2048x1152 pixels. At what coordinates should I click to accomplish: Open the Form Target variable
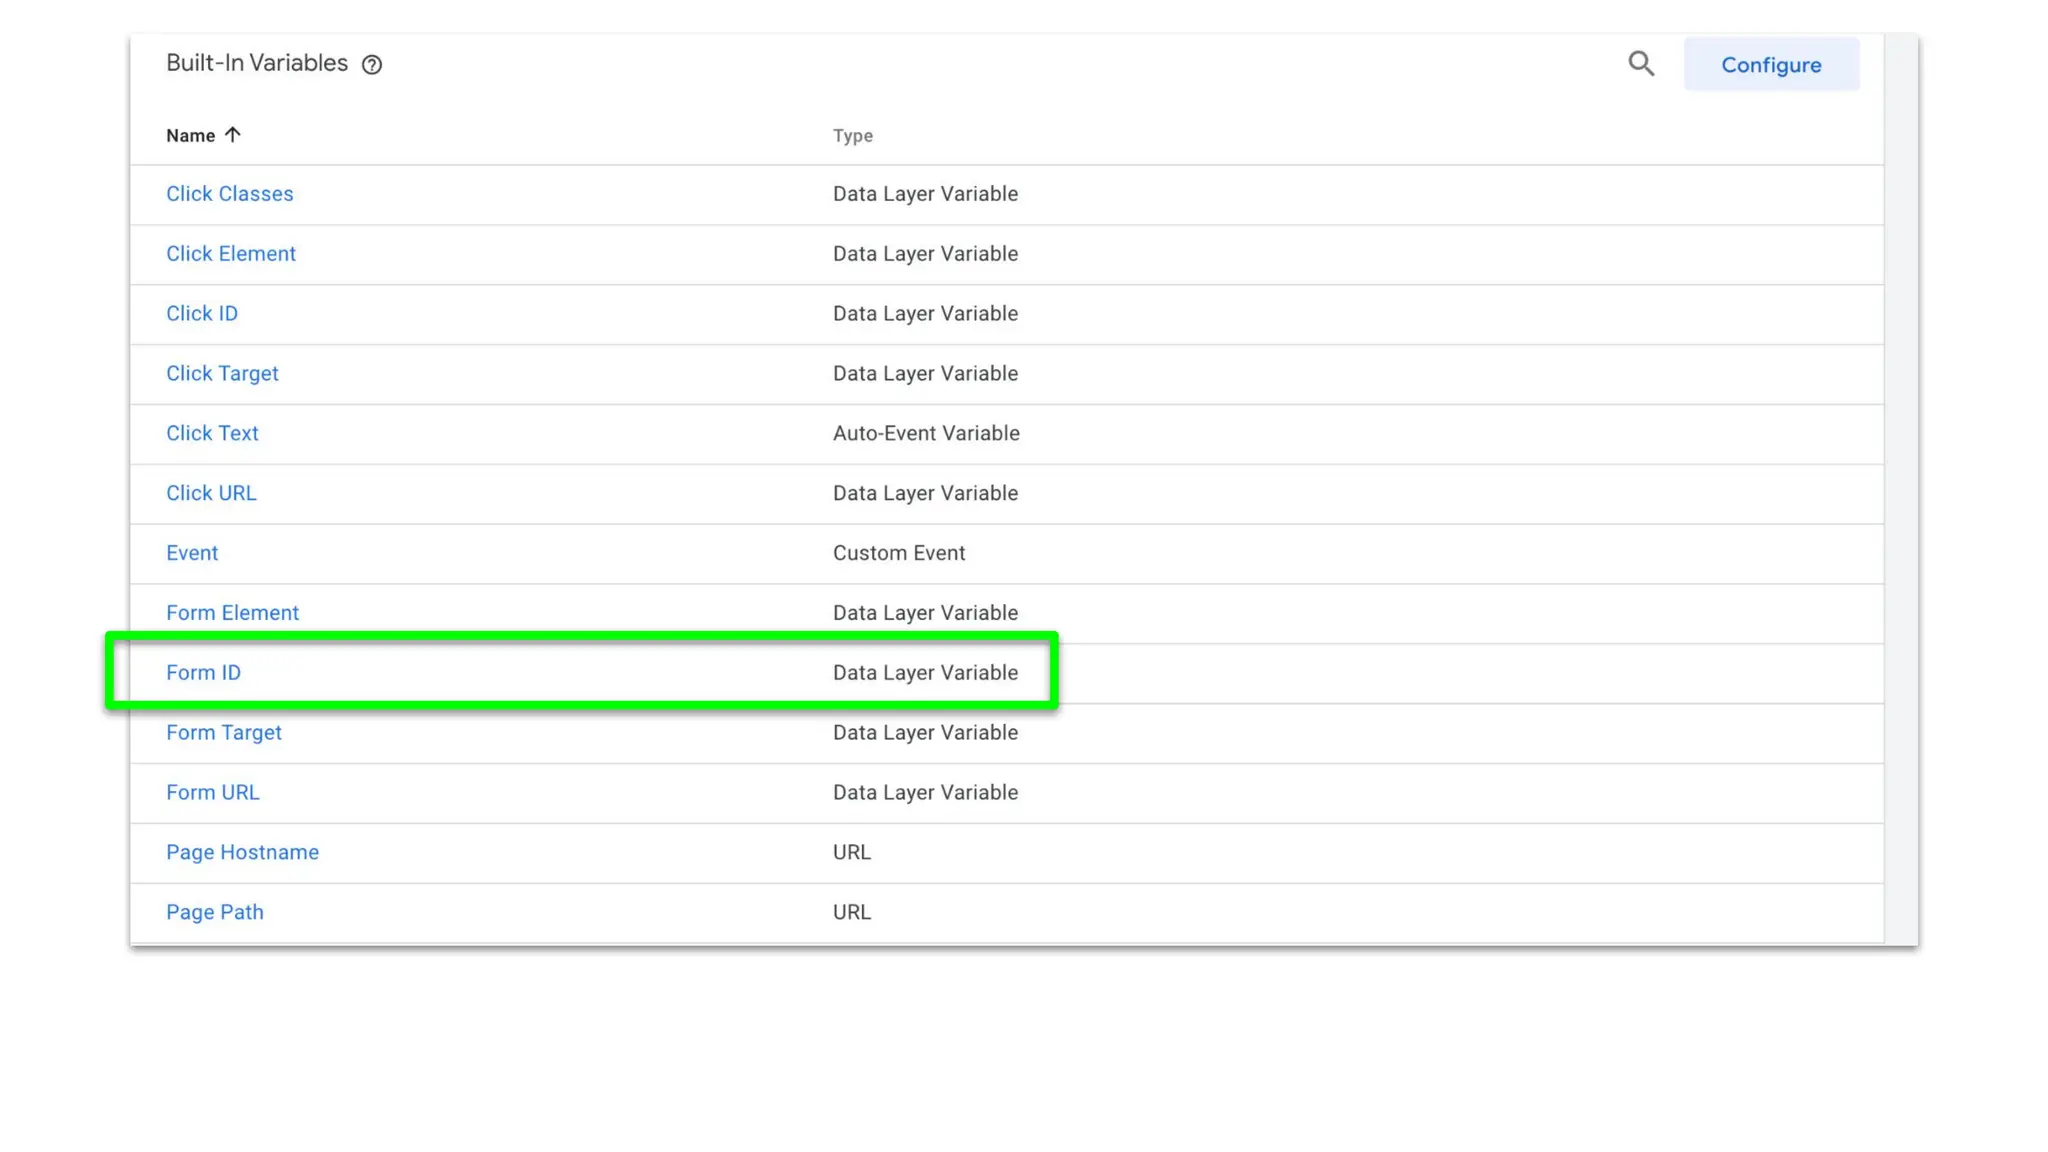[223, 733]
